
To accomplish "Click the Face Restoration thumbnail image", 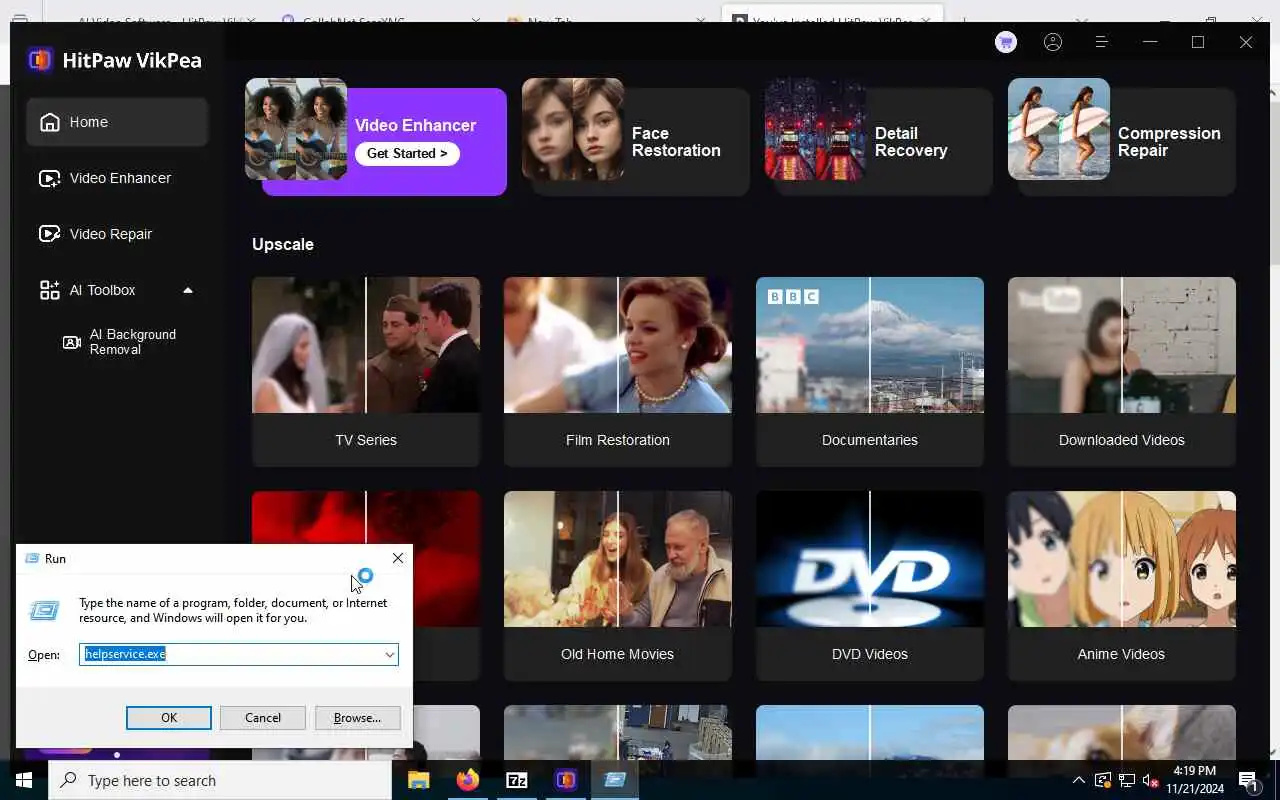I will coord(573,129).
